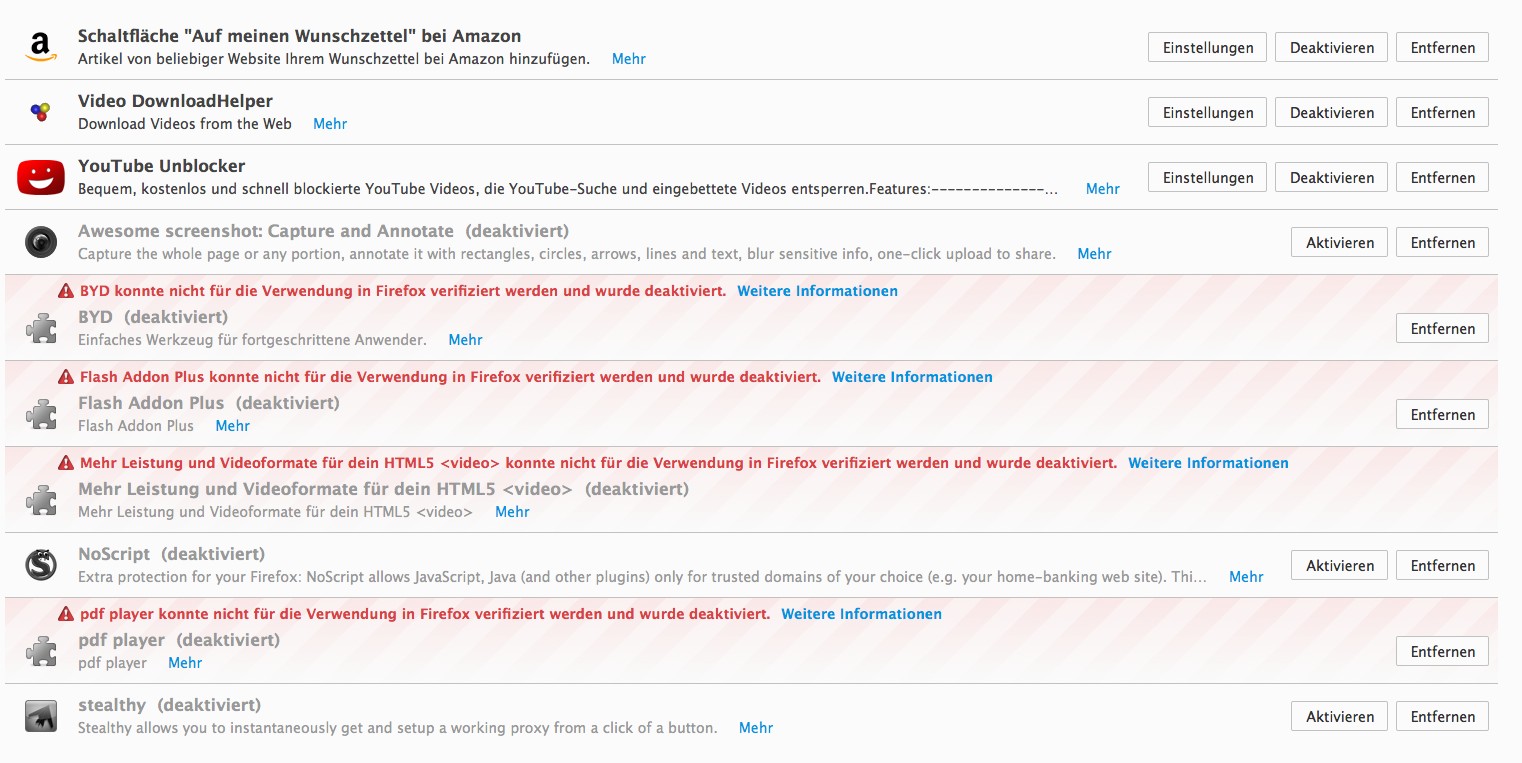Open Mehr link for BYD

tap(465, 340)
